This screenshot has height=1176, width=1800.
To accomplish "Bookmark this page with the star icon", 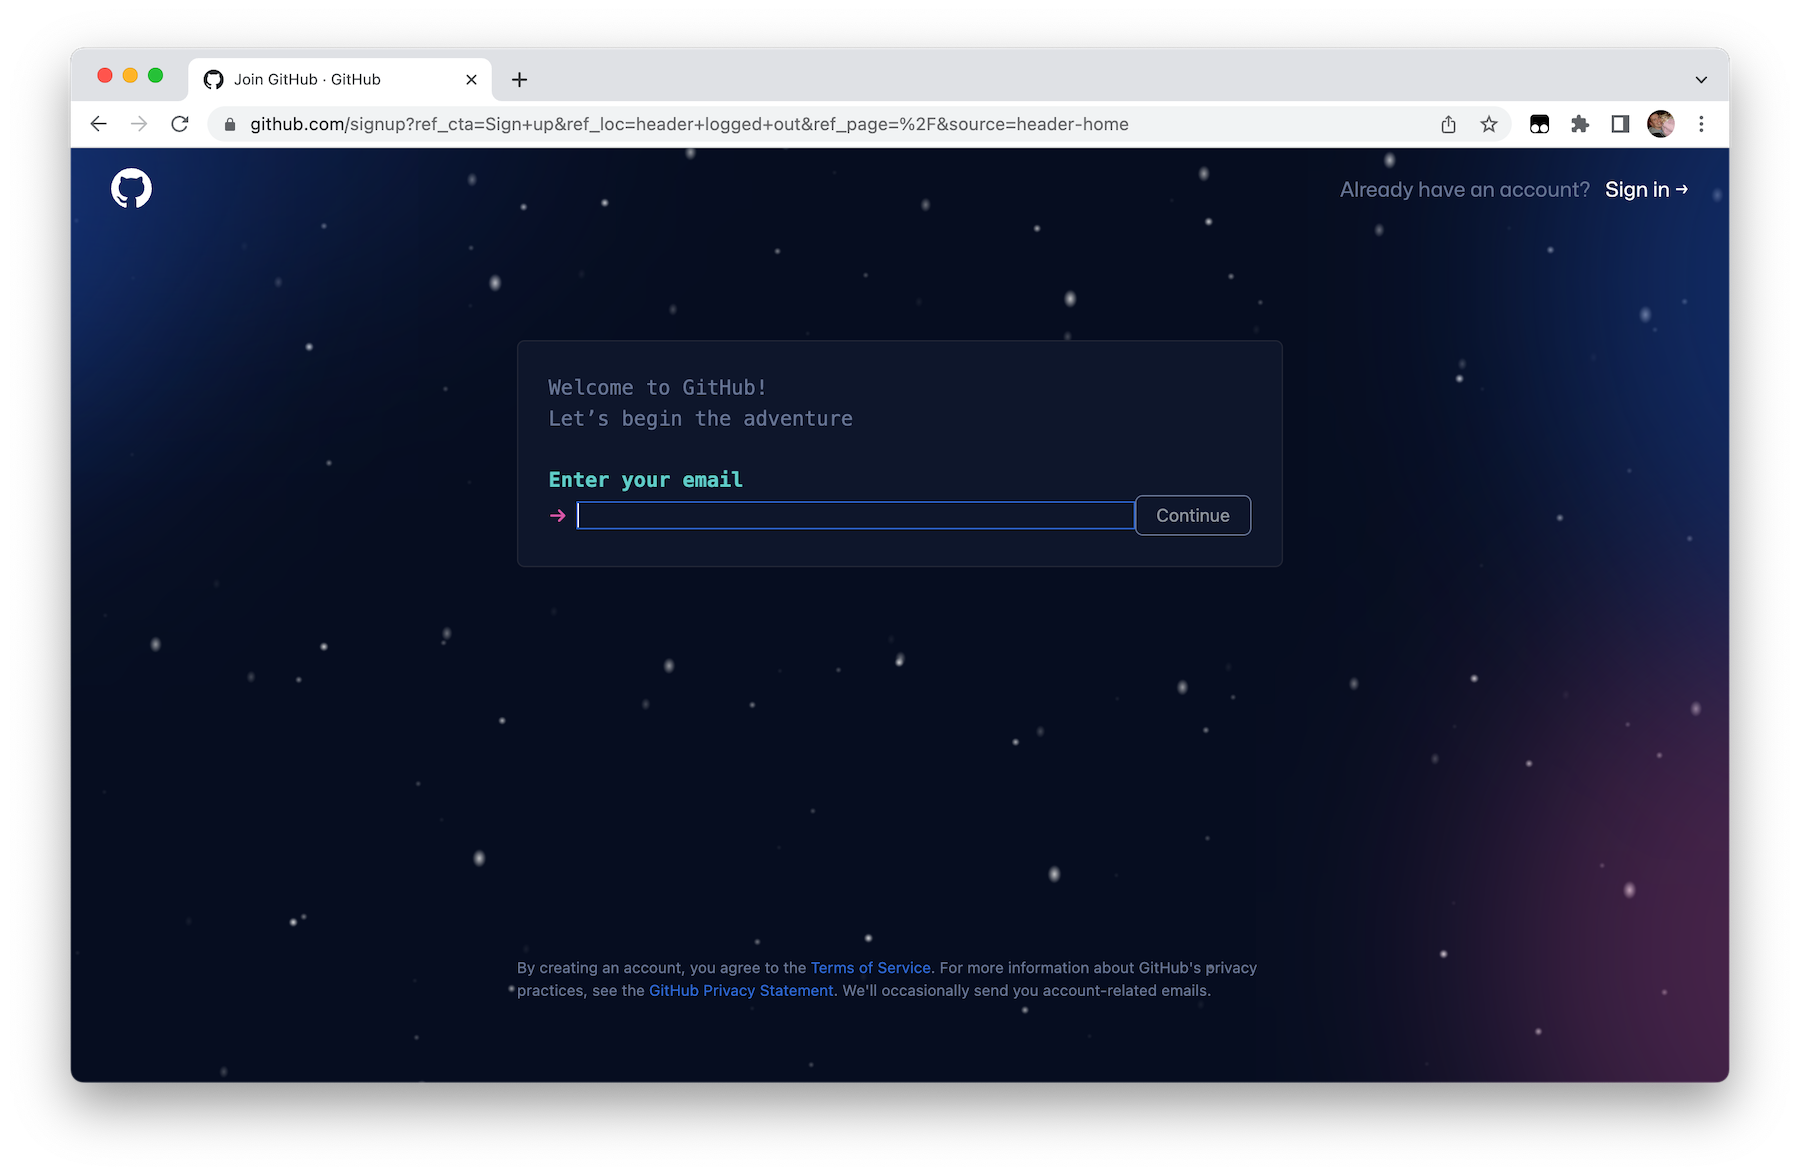I will click(1489, 124).
